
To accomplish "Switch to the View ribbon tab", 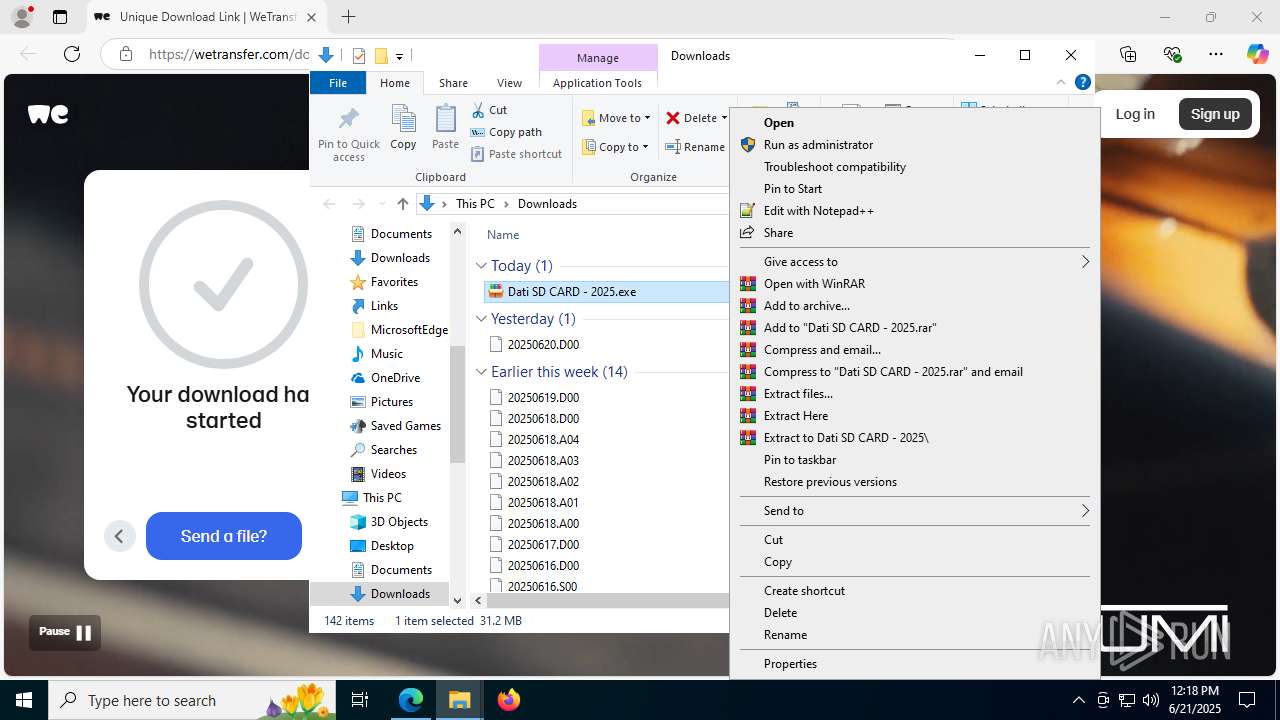I will pyautogui.click(x=509, y=83).
